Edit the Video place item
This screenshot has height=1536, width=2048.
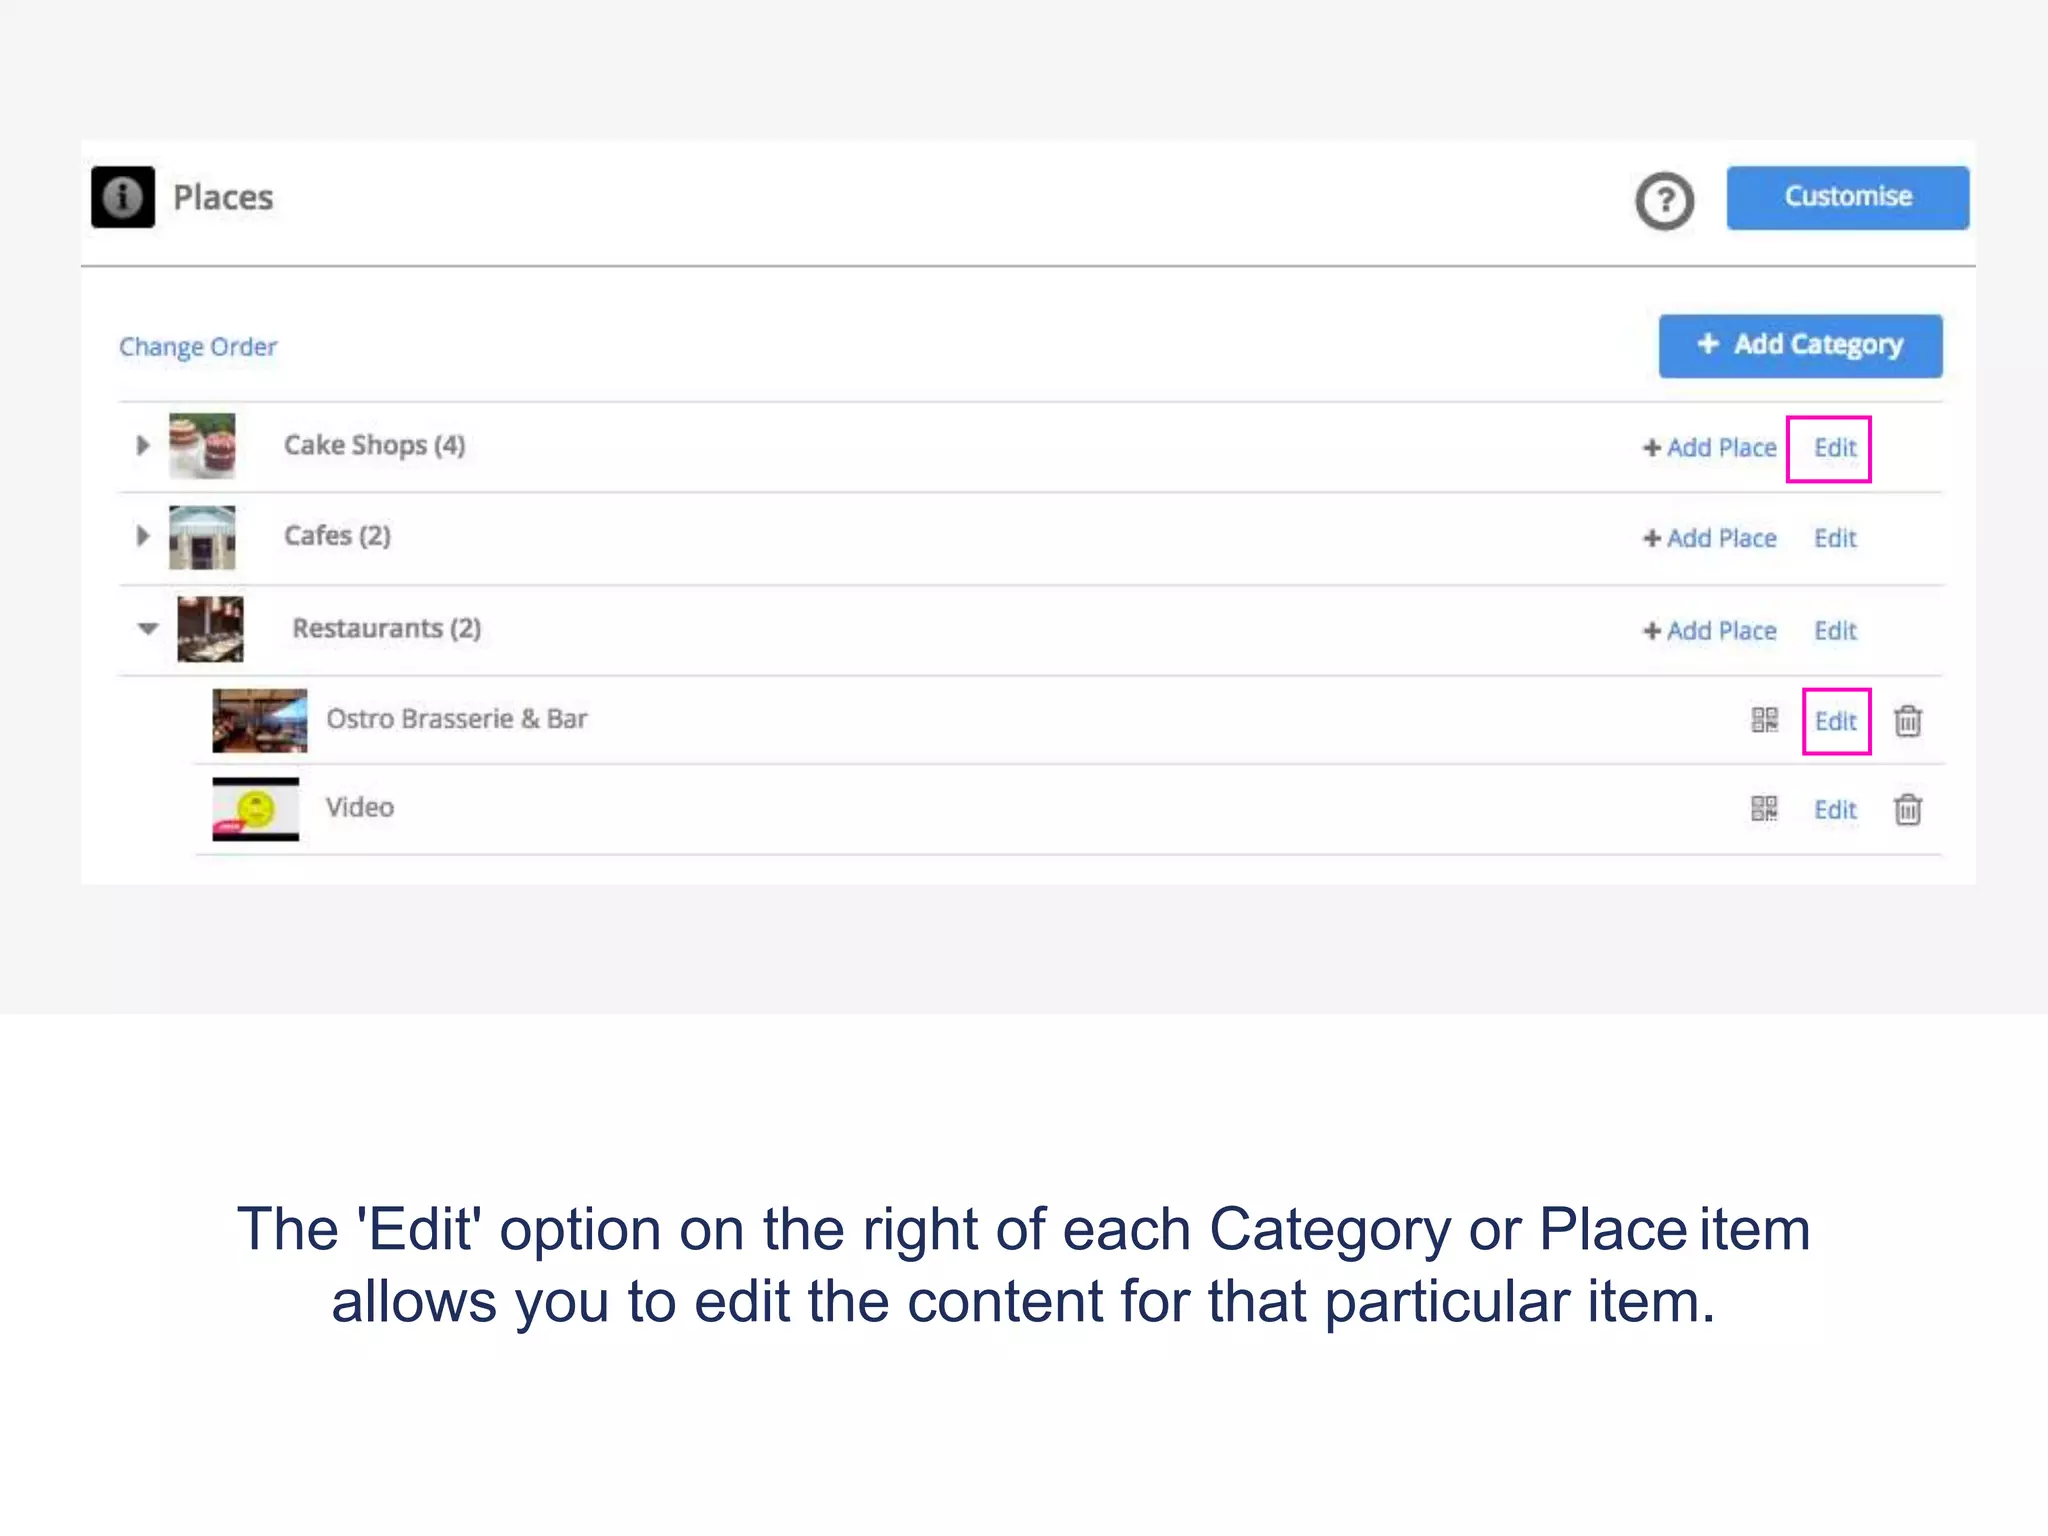[1835, 810]
